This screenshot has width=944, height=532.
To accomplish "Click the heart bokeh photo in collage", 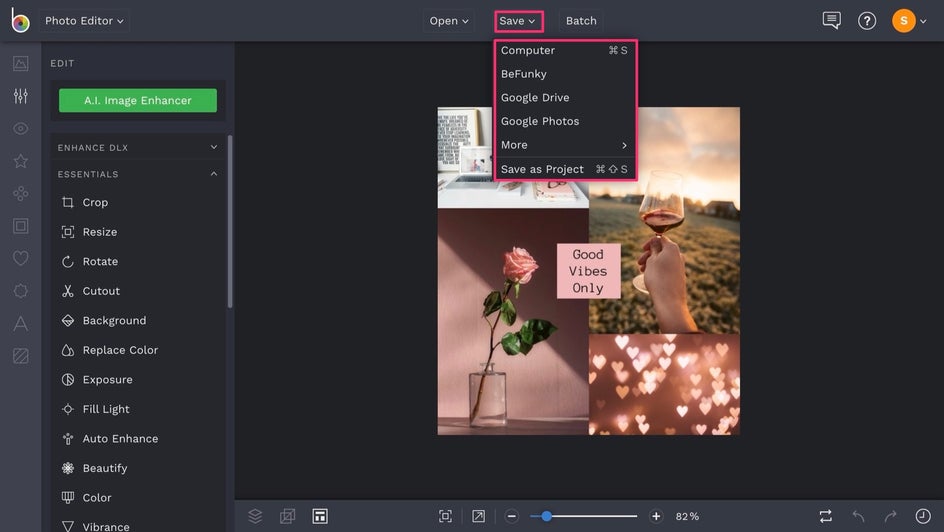I will point(665,384).
